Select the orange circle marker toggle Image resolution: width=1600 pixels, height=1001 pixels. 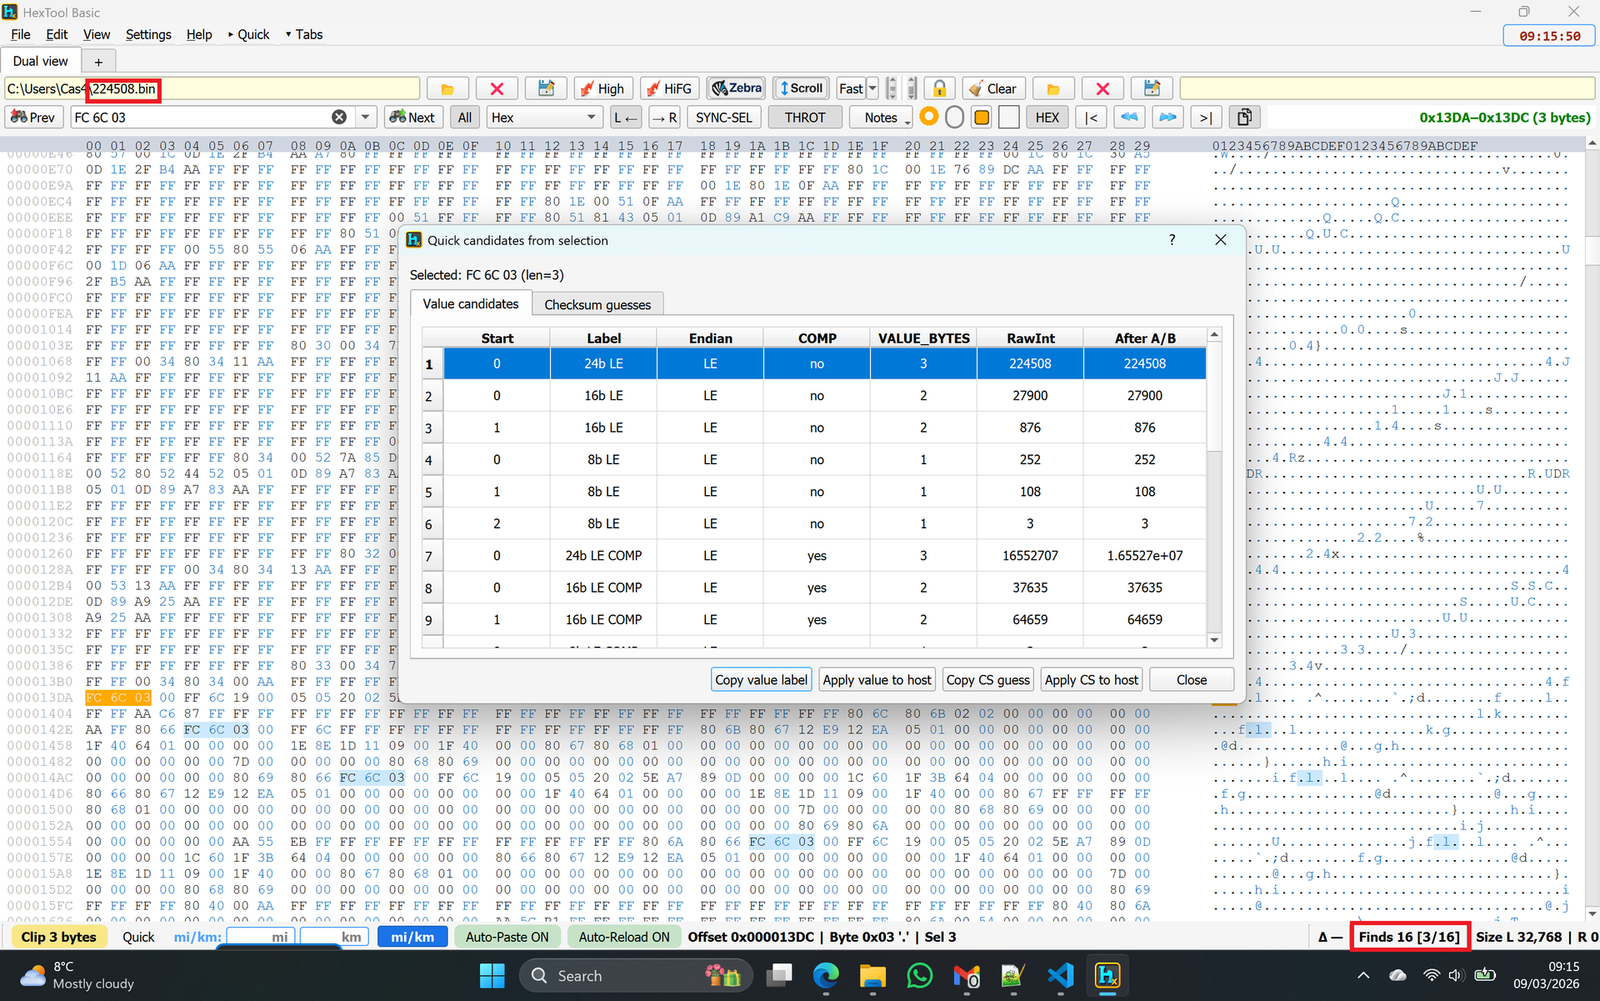(x=929, y=117)
